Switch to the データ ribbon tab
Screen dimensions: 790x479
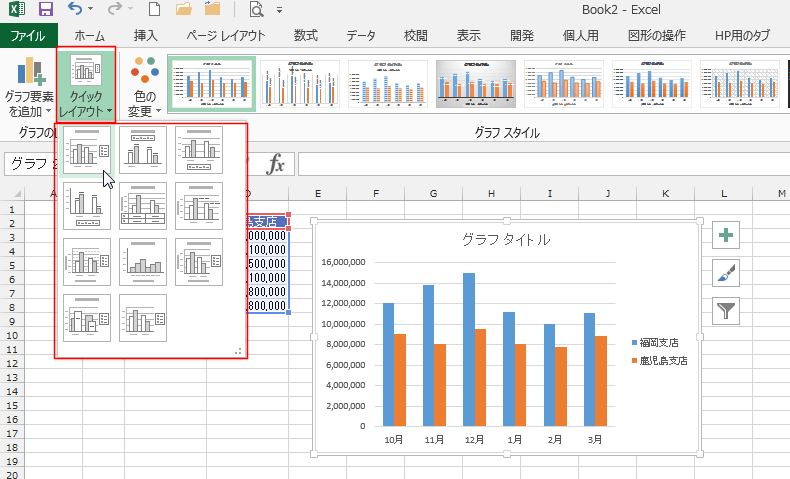361,35
